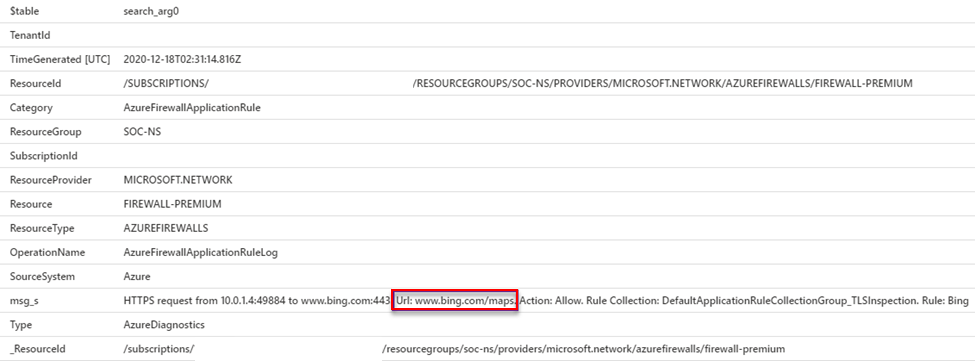Click the Resource field label

click(x=31, y=204)
